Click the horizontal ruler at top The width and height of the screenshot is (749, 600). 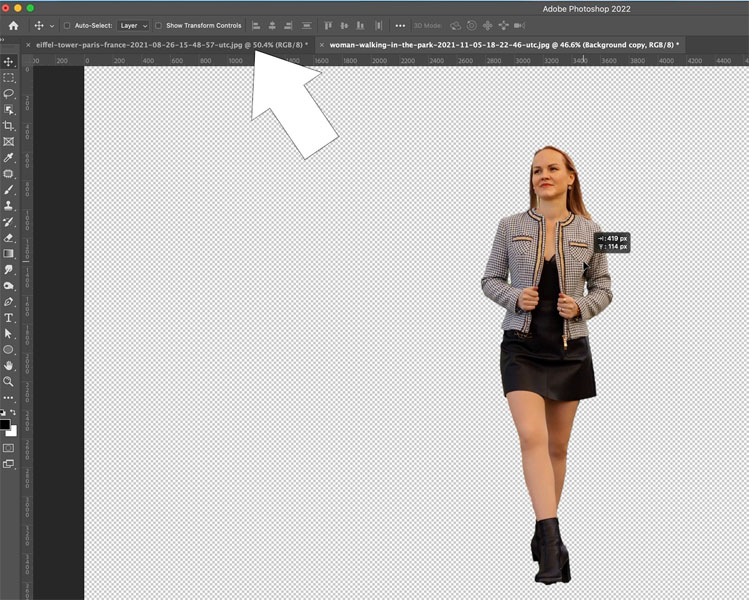click(x=390, y=61)
